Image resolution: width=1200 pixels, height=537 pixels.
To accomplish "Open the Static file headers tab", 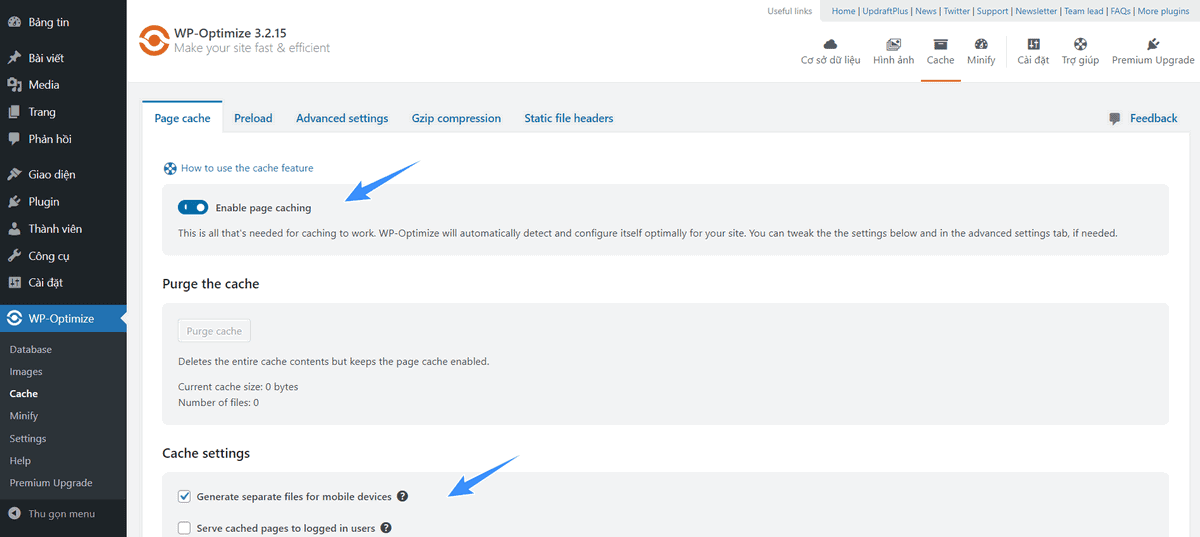I will [569, 118].
